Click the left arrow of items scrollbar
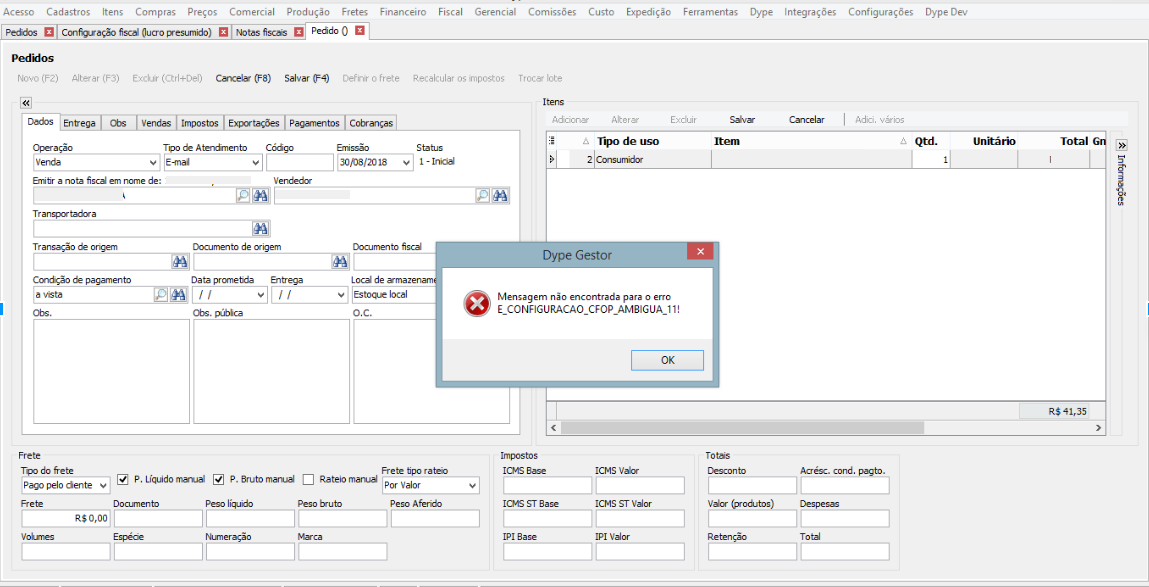The height and width of the screenshot is (587, 1149). (x=554, y=427)
